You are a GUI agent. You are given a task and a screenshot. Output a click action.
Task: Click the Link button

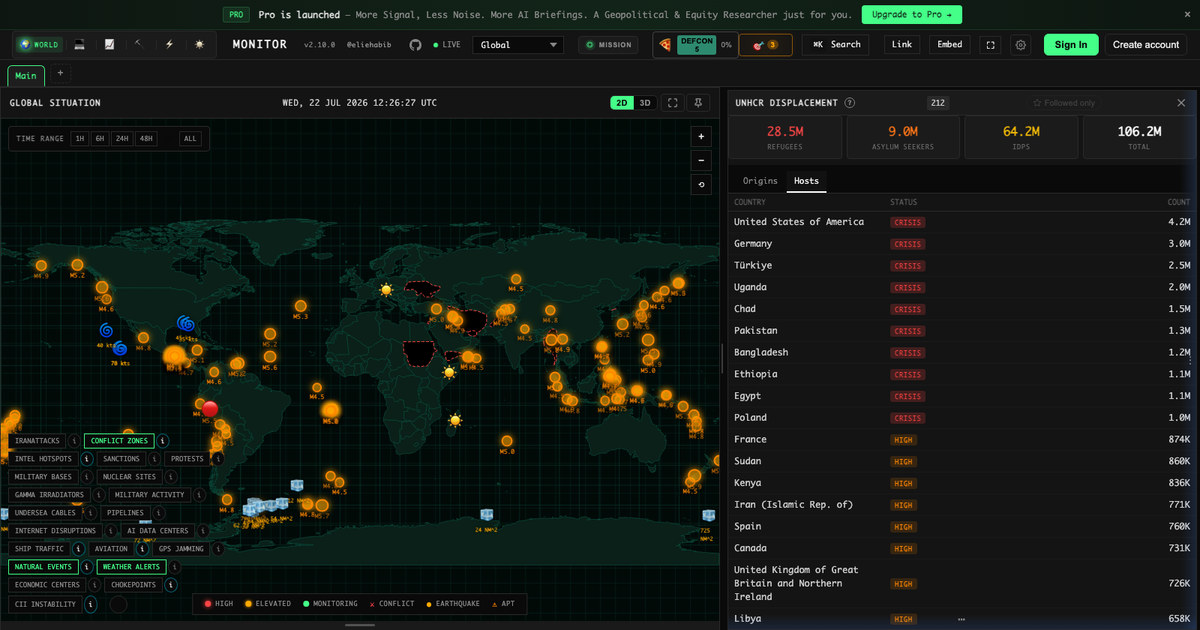coord(902,45)
